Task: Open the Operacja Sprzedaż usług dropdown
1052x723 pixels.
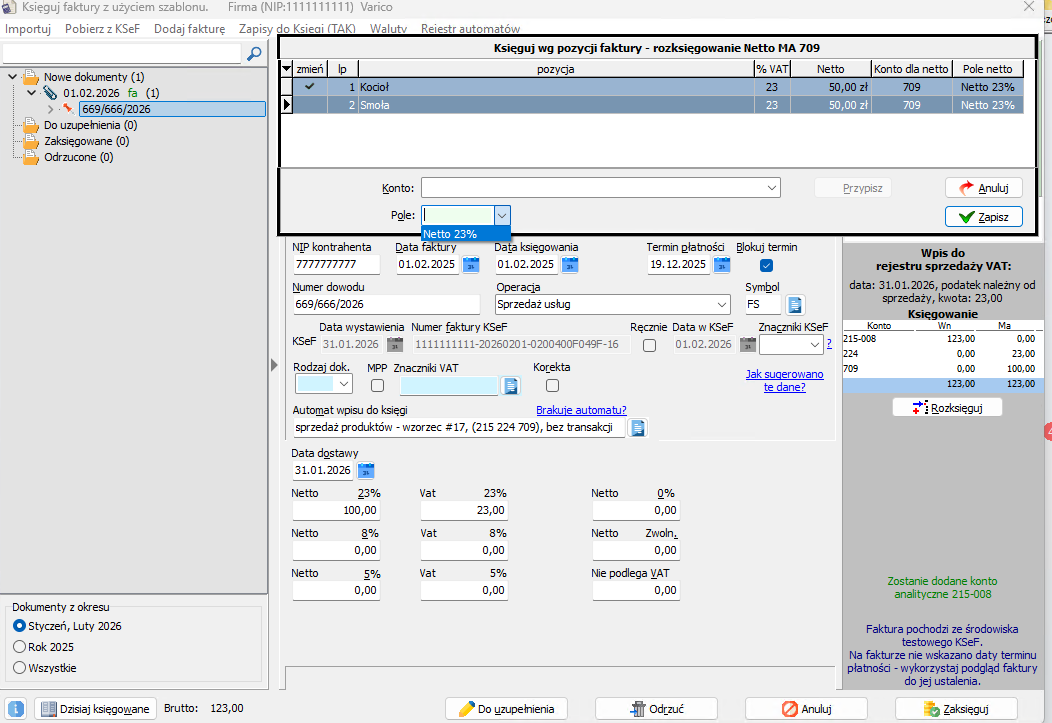Action: (722, 305)
